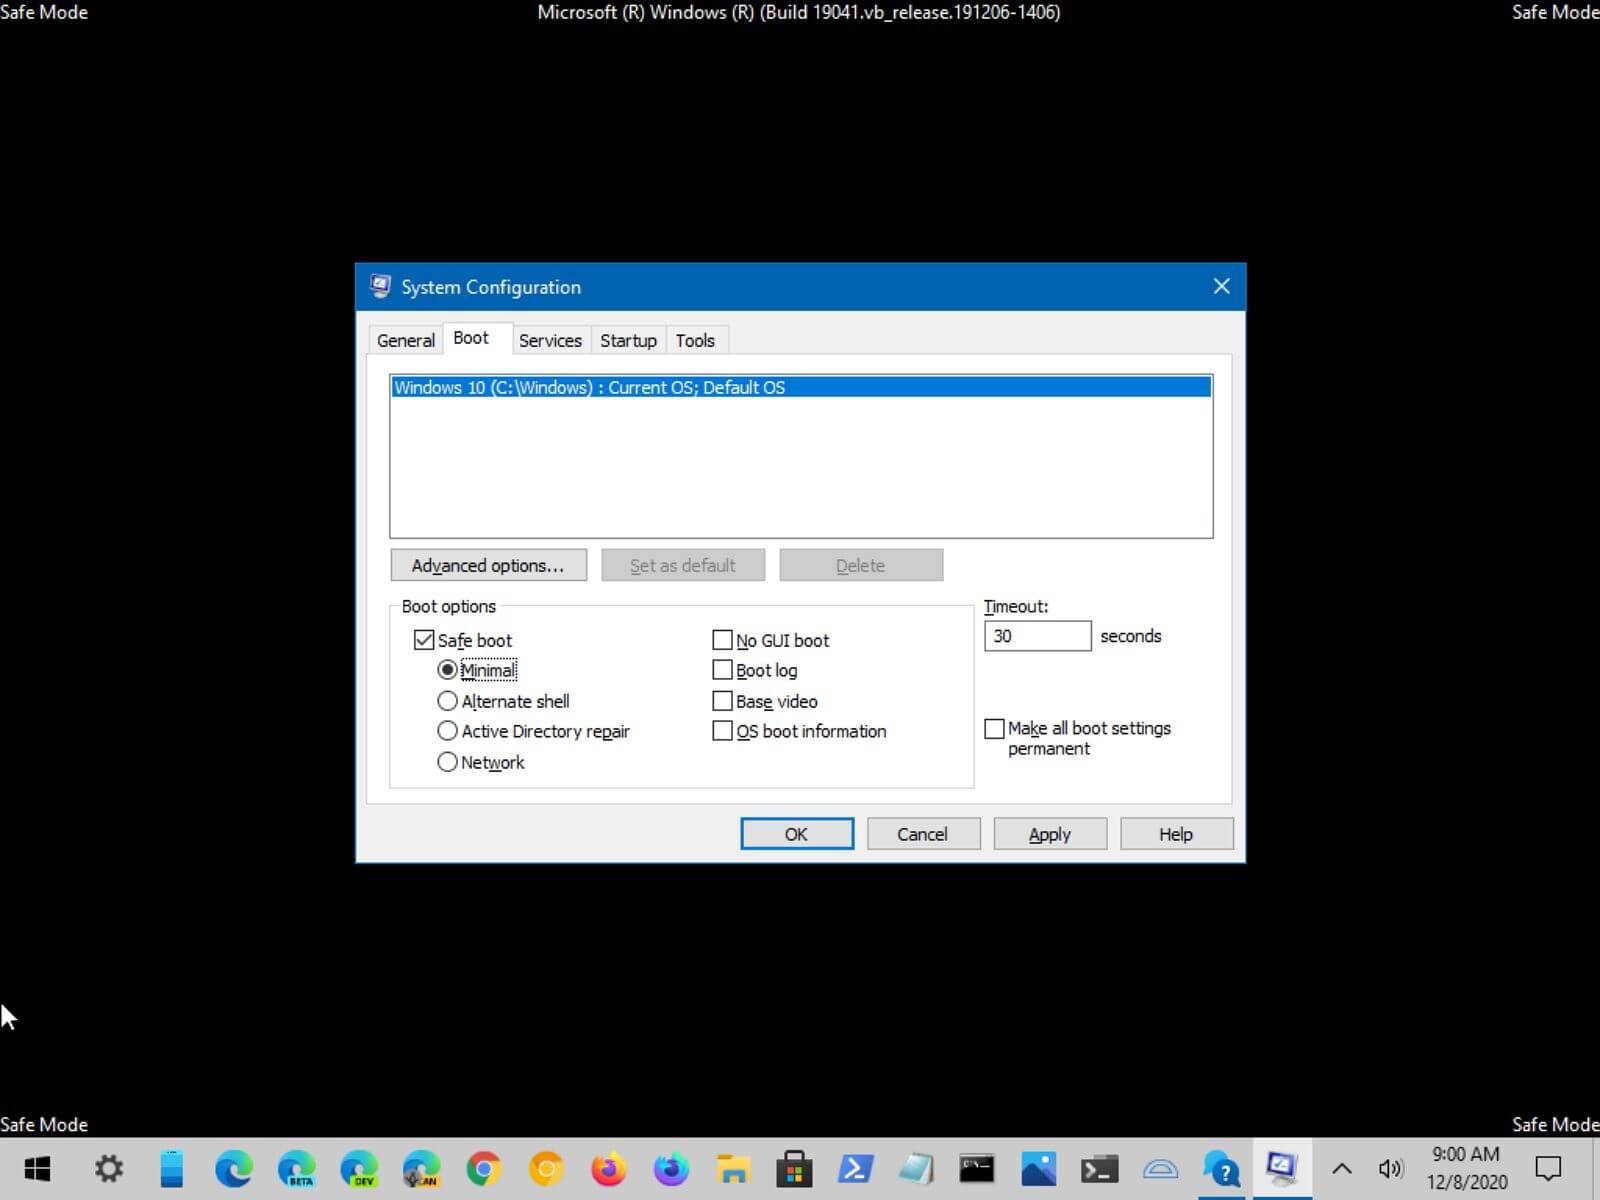Open File Explorer from taskbar
1600x1200 pixels.
[733, 1168]
